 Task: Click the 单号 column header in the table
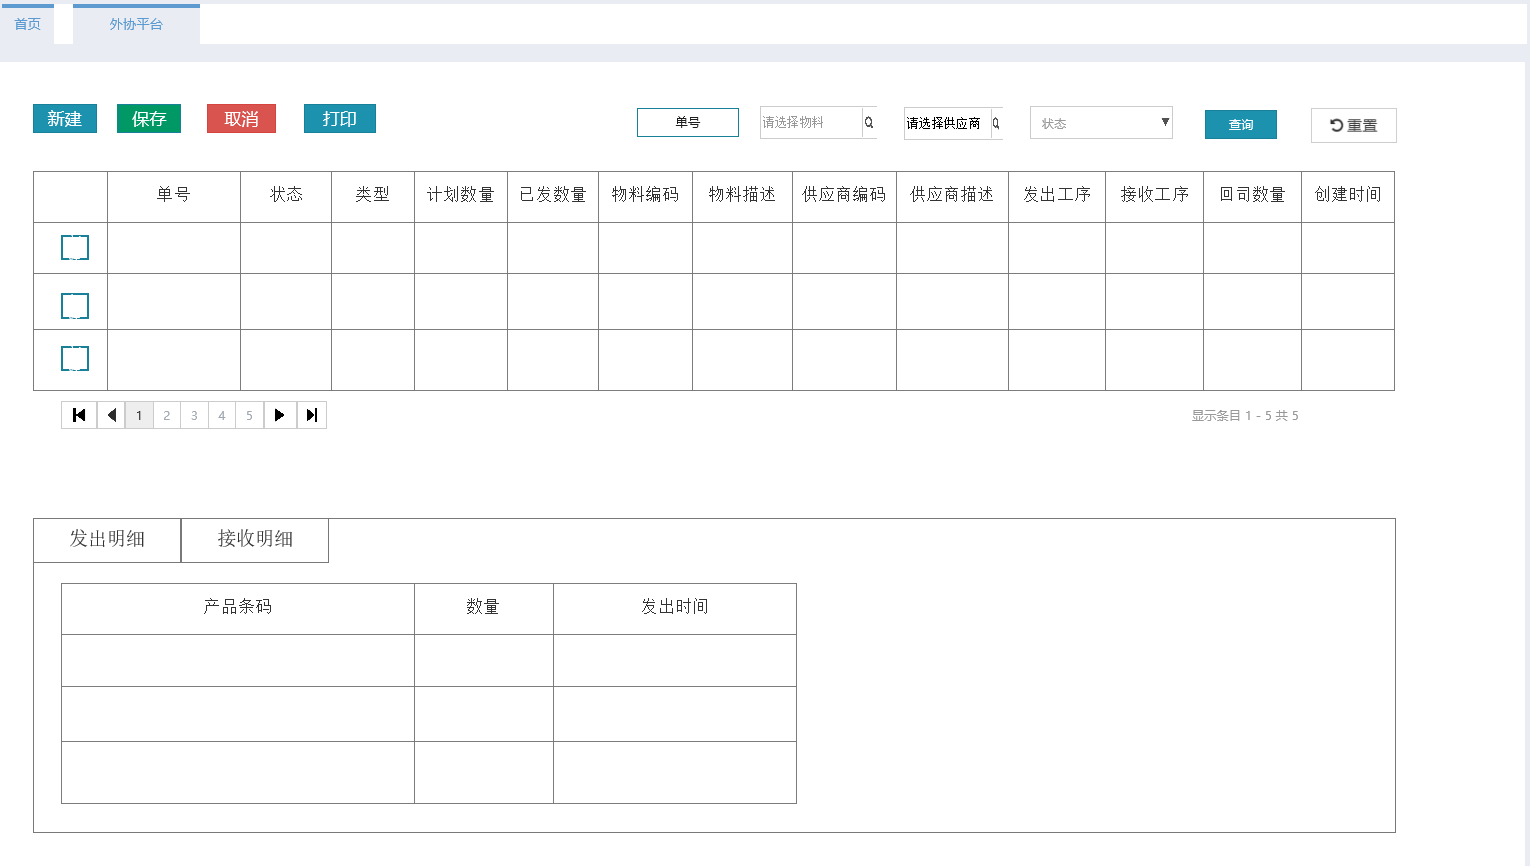point(174,196)
